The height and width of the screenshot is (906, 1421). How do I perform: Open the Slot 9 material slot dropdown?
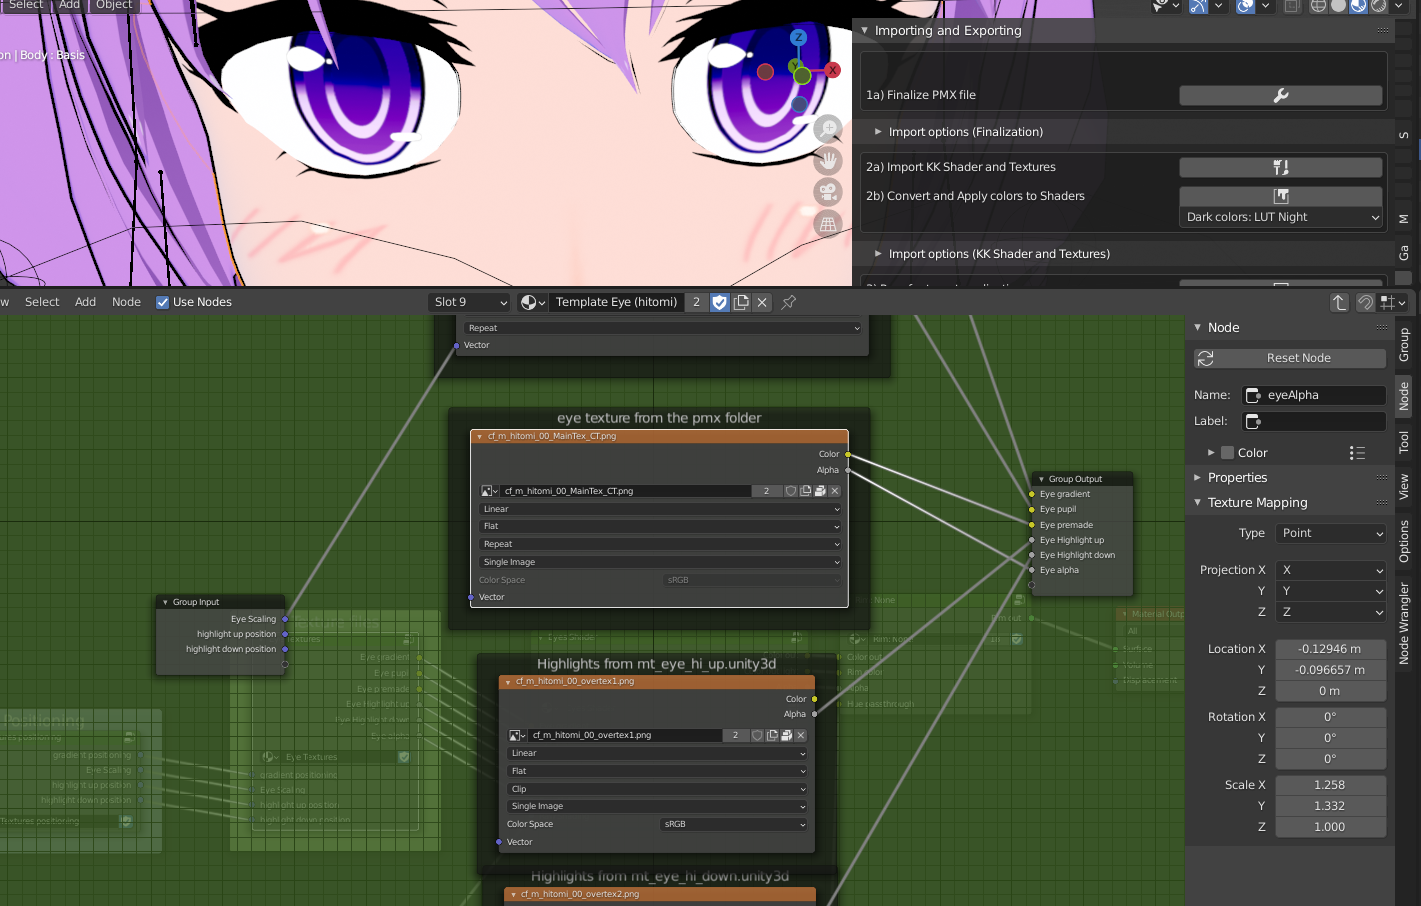click(x=470, y=302)
